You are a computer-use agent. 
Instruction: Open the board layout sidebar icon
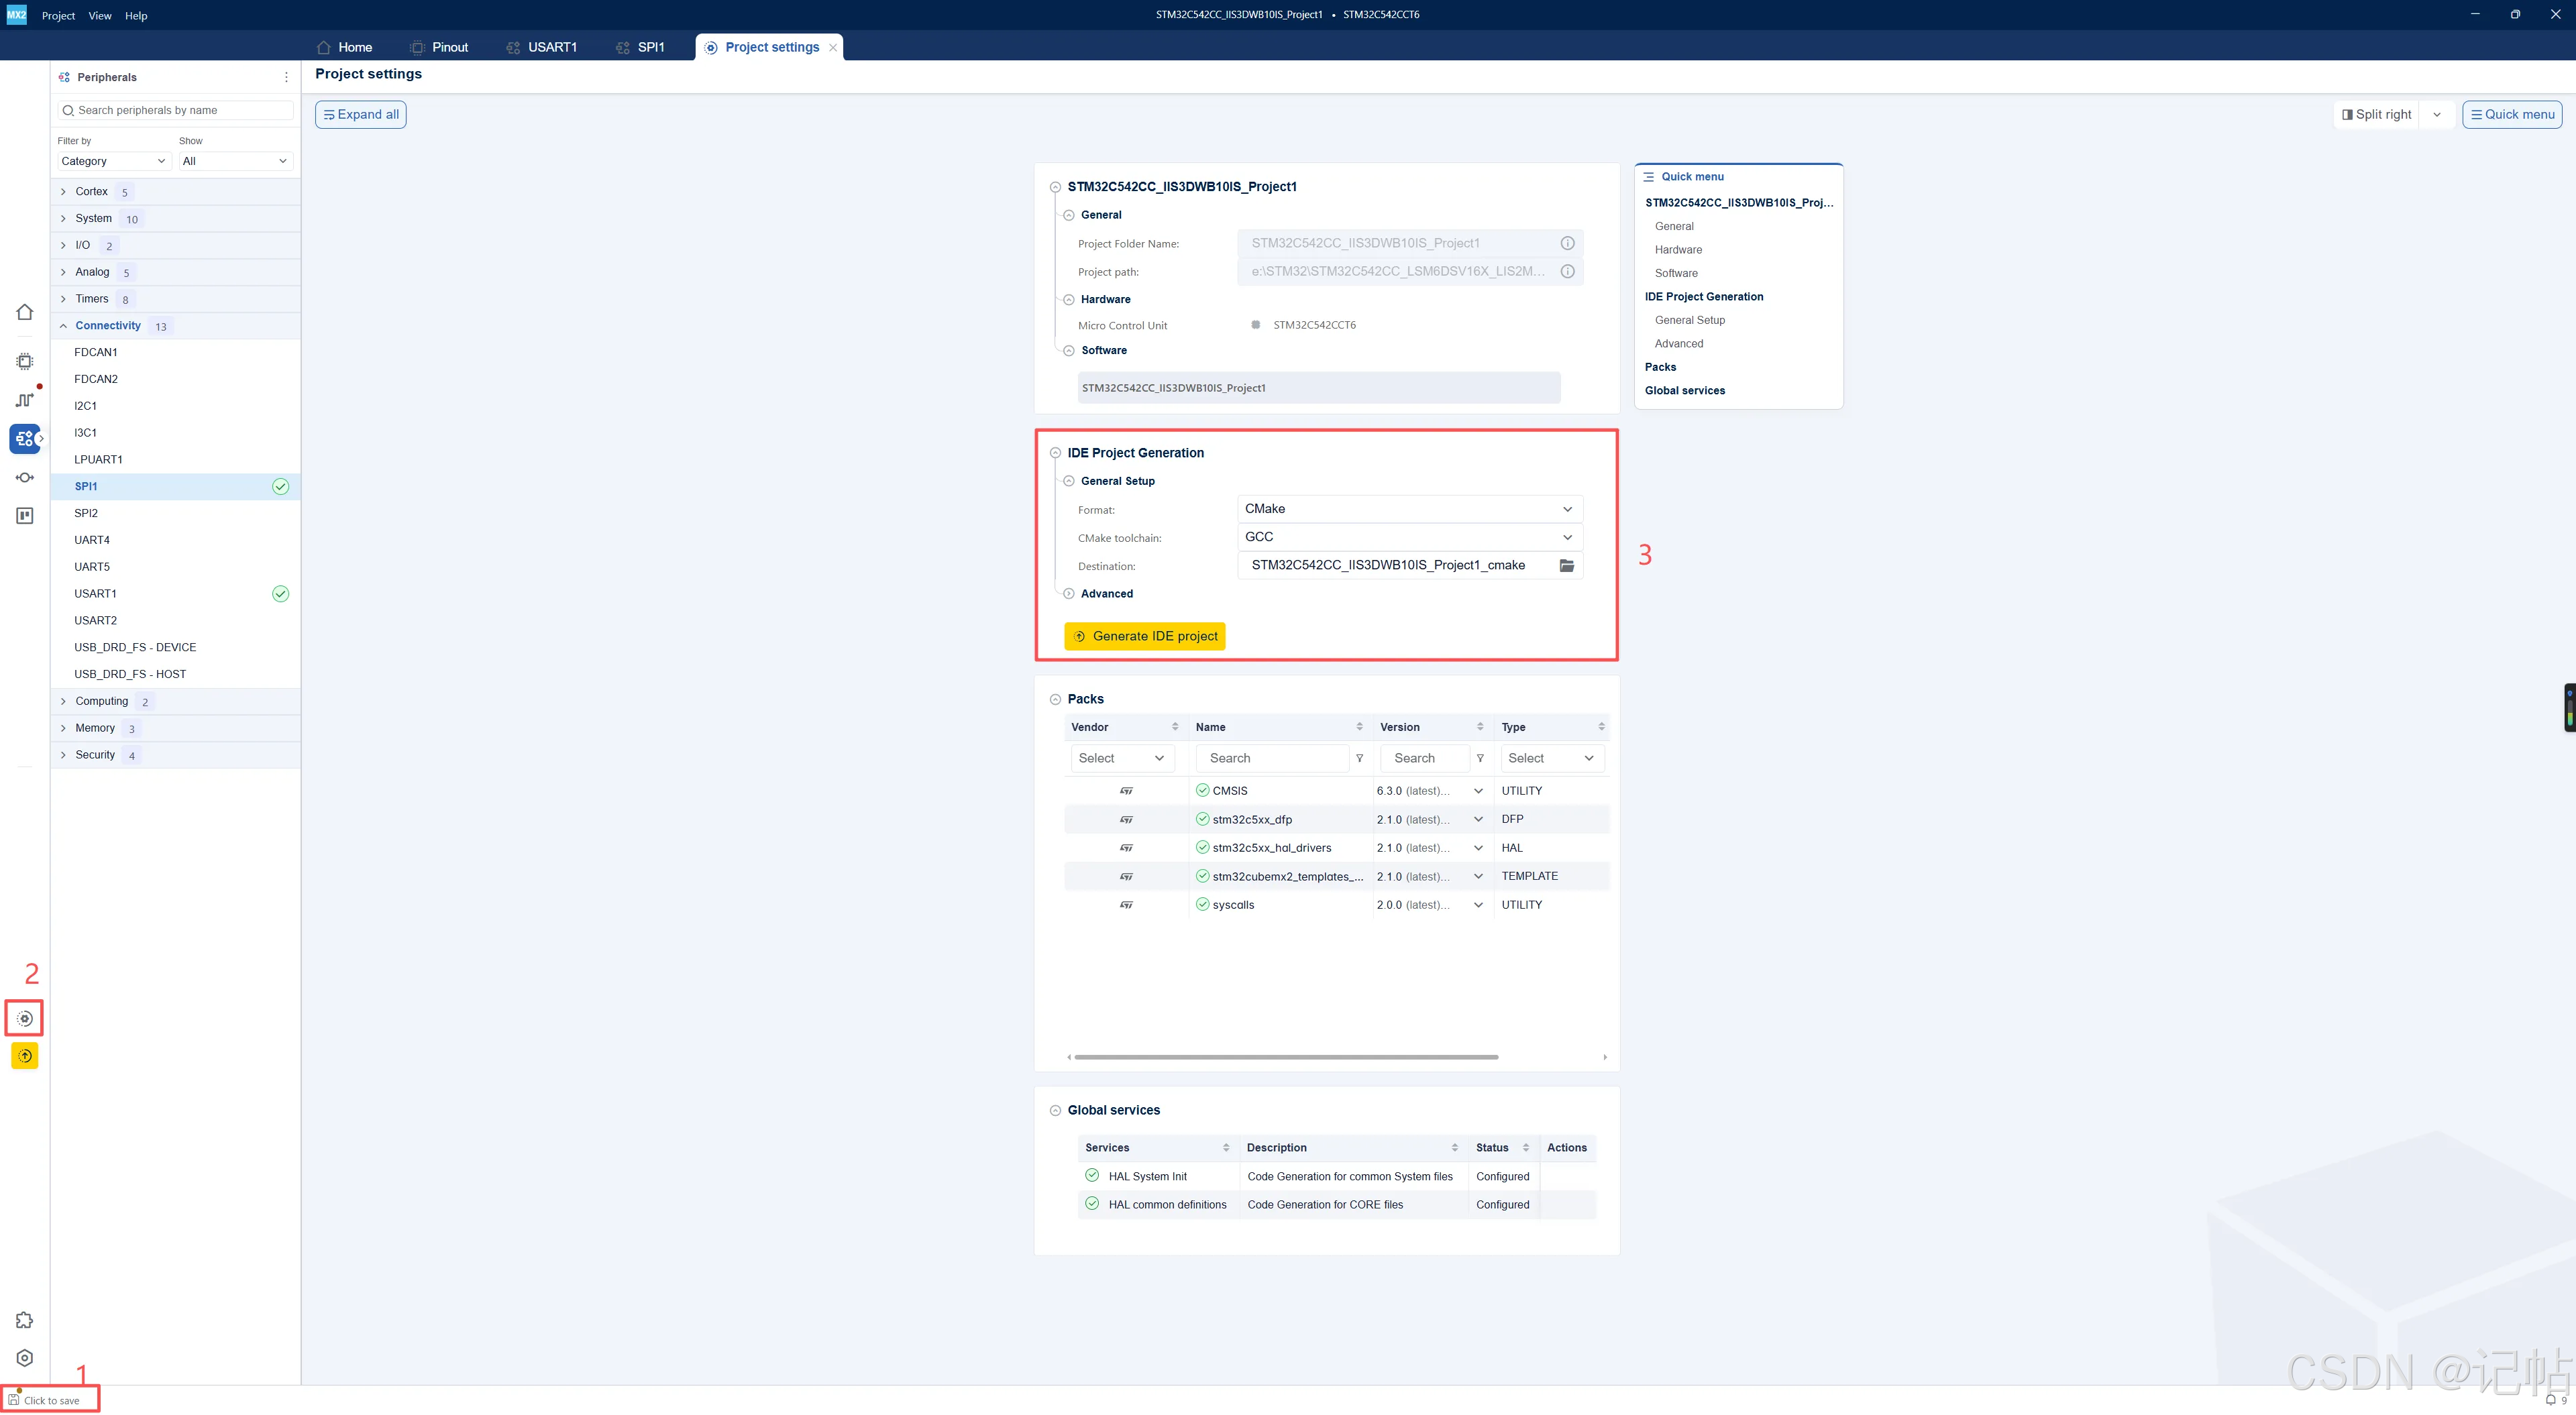click(x=25, y=516)
